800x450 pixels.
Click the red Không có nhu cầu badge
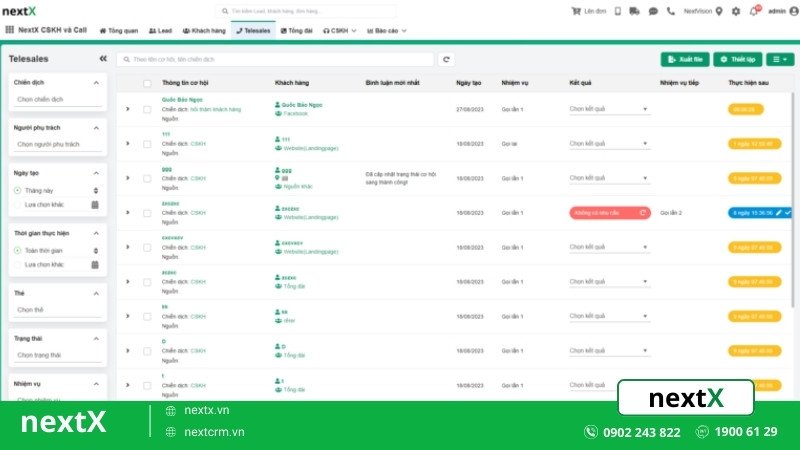click(610, 213)
